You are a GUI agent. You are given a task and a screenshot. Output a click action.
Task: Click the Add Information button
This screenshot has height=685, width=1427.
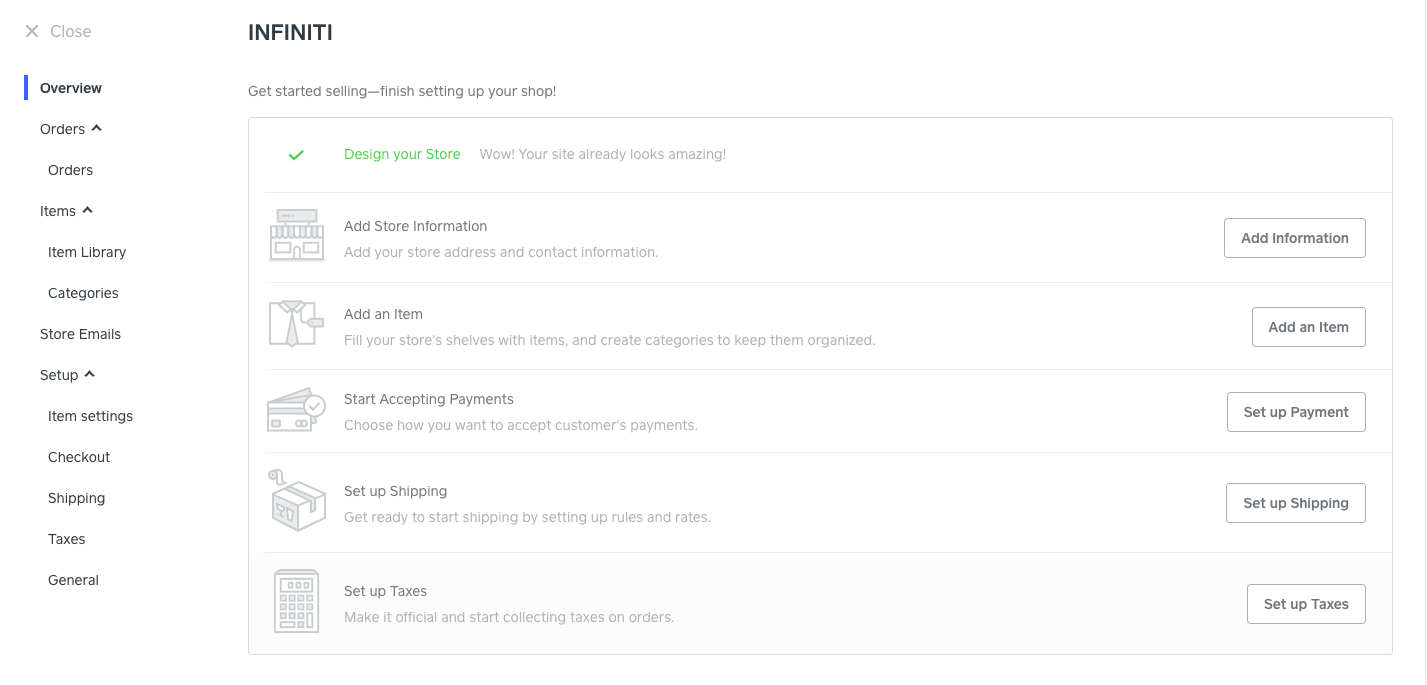coord(1294,238)
